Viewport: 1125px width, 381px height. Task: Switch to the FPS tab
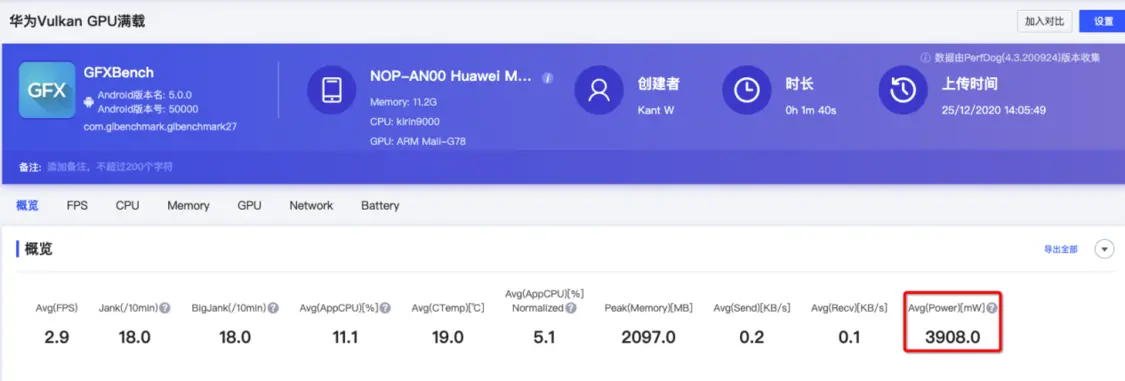point(77,206)
